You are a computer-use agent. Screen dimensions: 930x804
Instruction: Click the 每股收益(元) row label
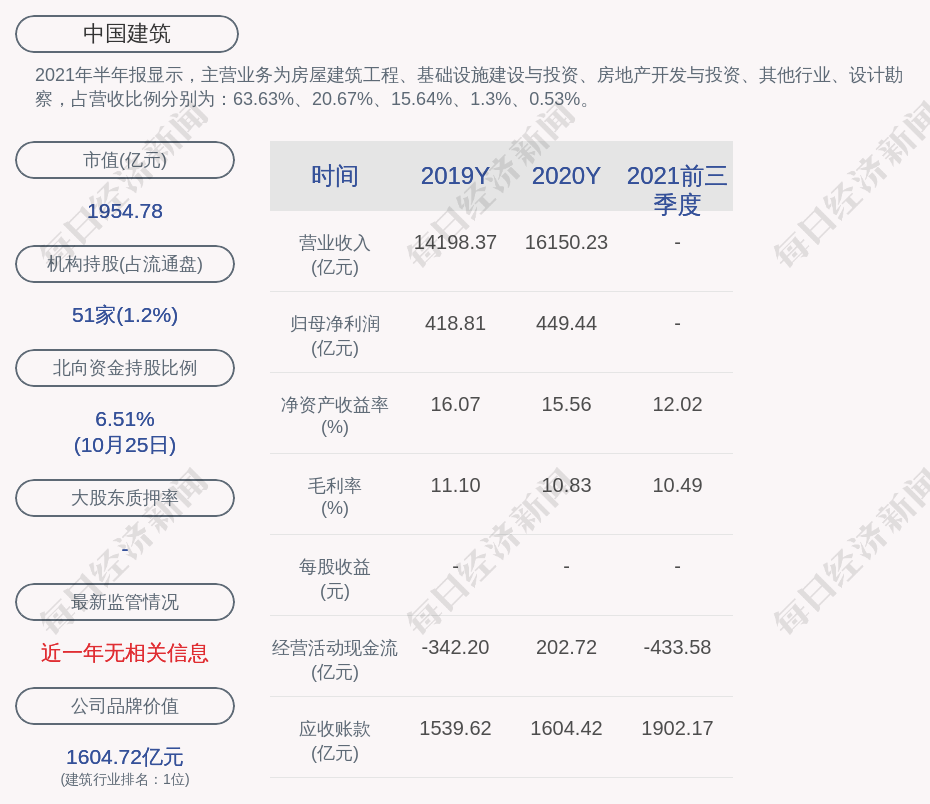[x=335, y=579]
